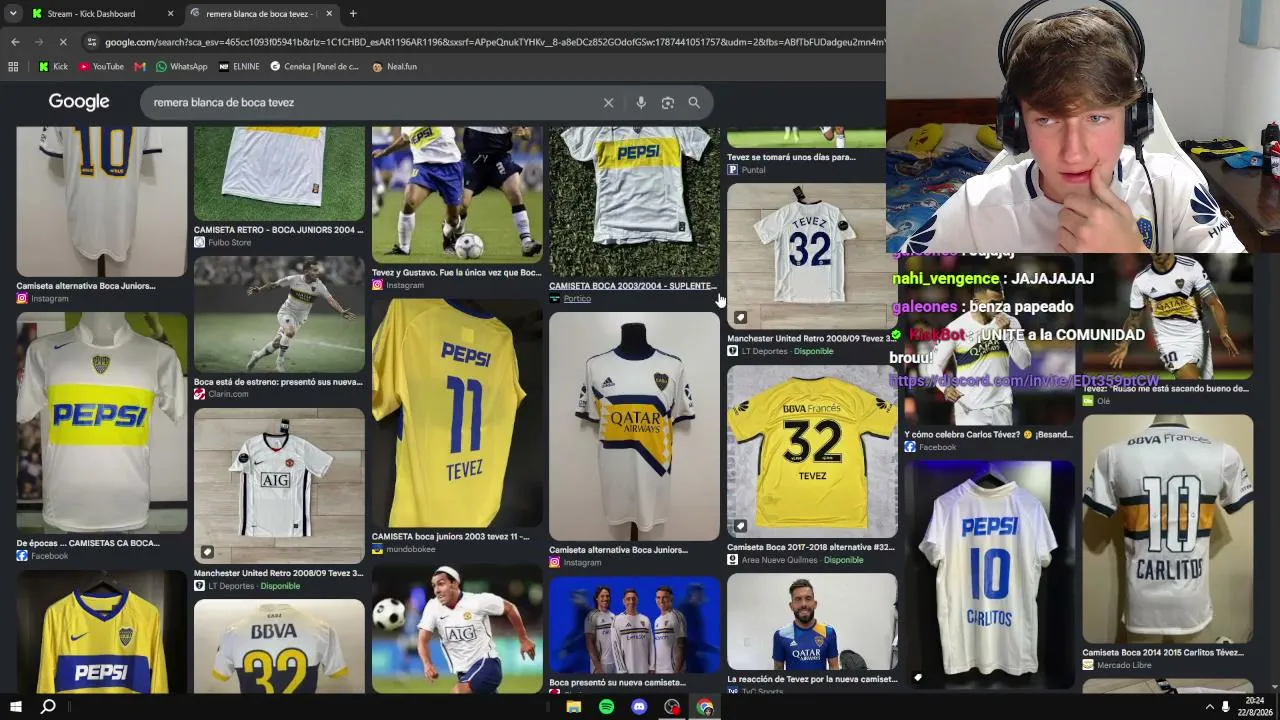Open the yellow Pepsi 11 Tevez jersey image

coord(457,413)
